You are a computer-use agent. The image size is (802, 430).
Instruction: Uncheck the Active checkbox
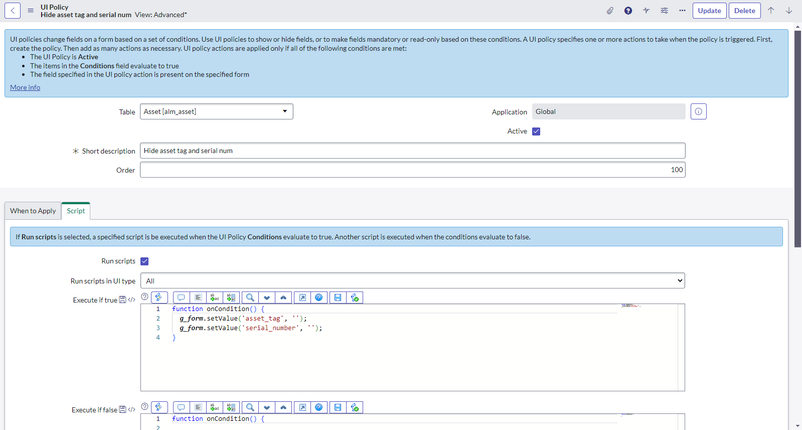pyautogui.click(x=536, y=131)
